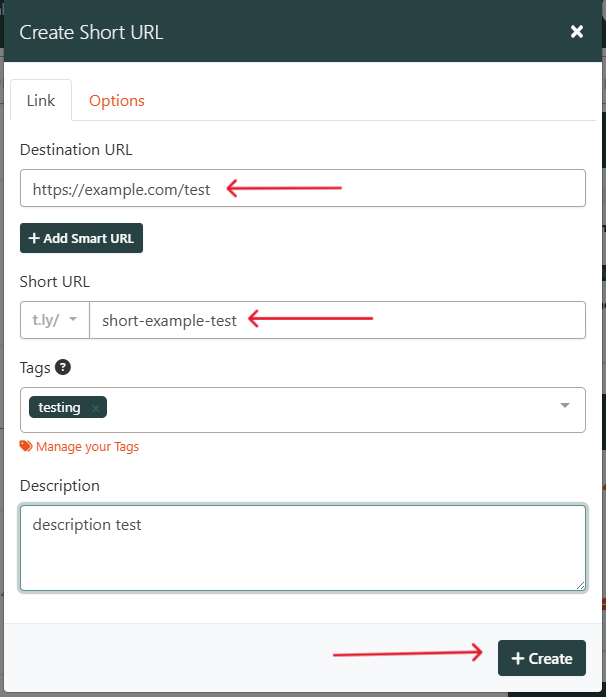The height and width of the screenshot is (697, 606).
Task: Click the Short URL label
Action: pos(55,281)
